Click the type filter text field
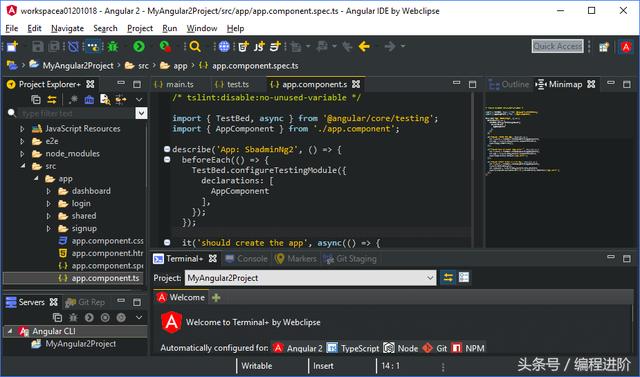 (77, 113)
